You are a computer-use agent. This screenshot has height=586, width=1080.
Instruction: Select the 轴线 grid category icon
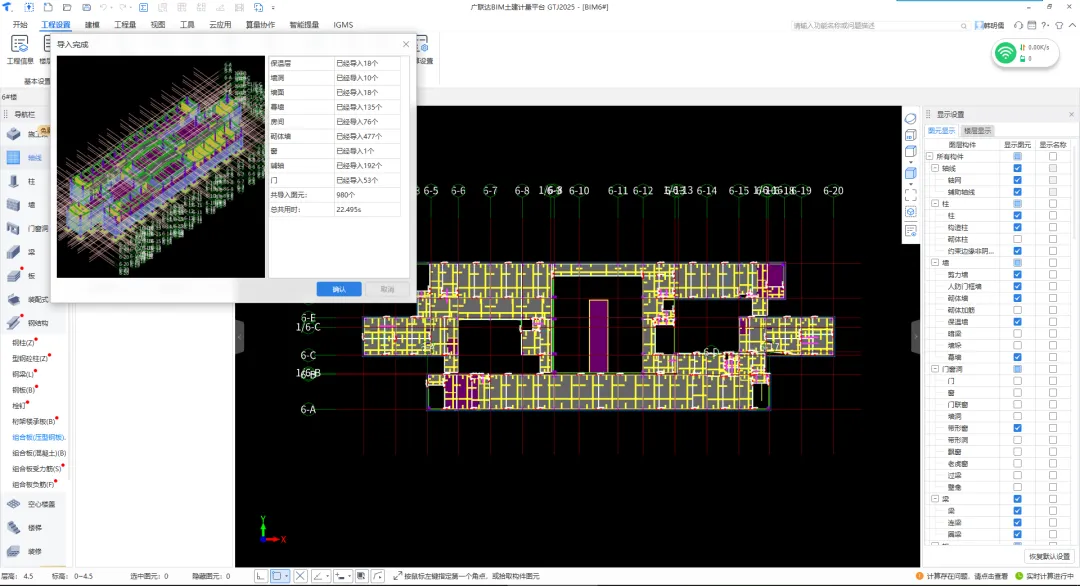click(13, 157)
